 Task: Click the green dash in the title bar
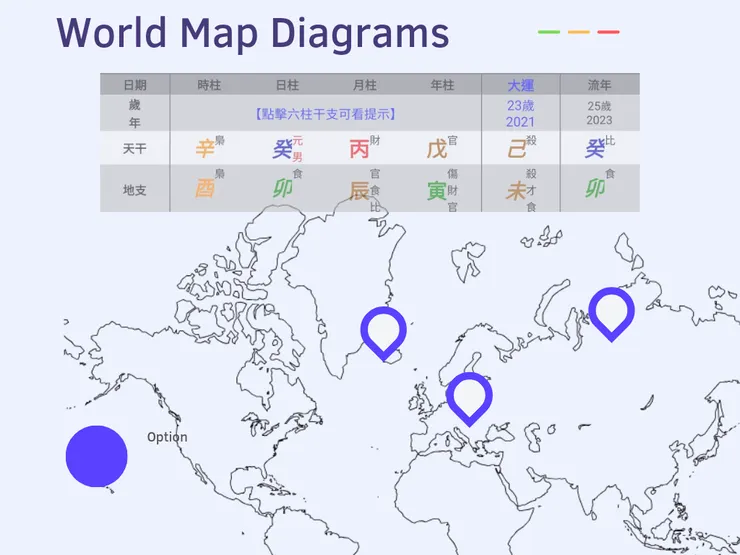click(x=549, y=32)
